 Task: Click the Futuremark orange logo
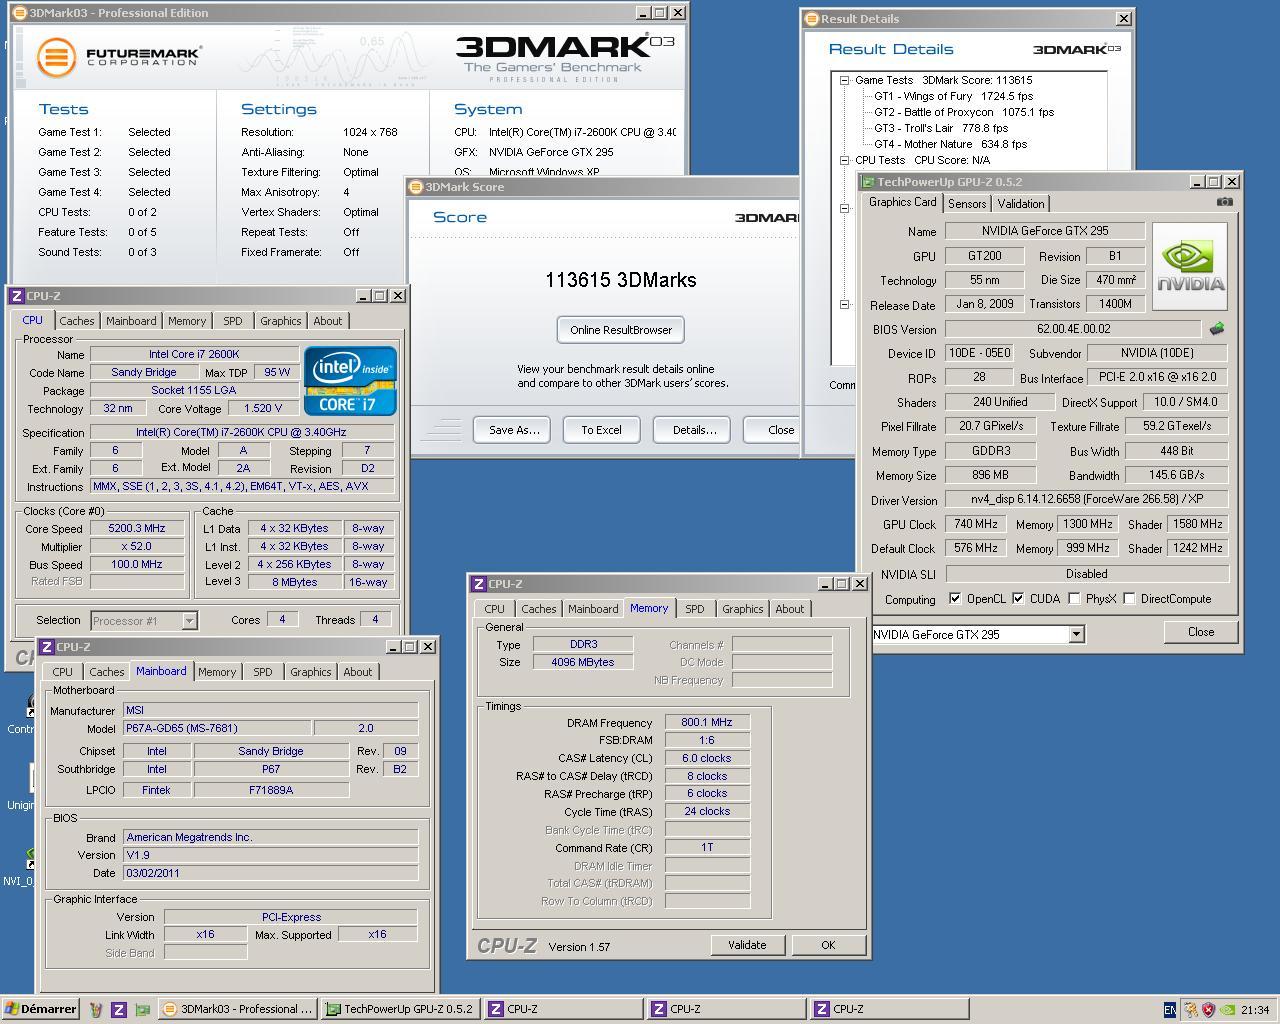click(57, 57)
